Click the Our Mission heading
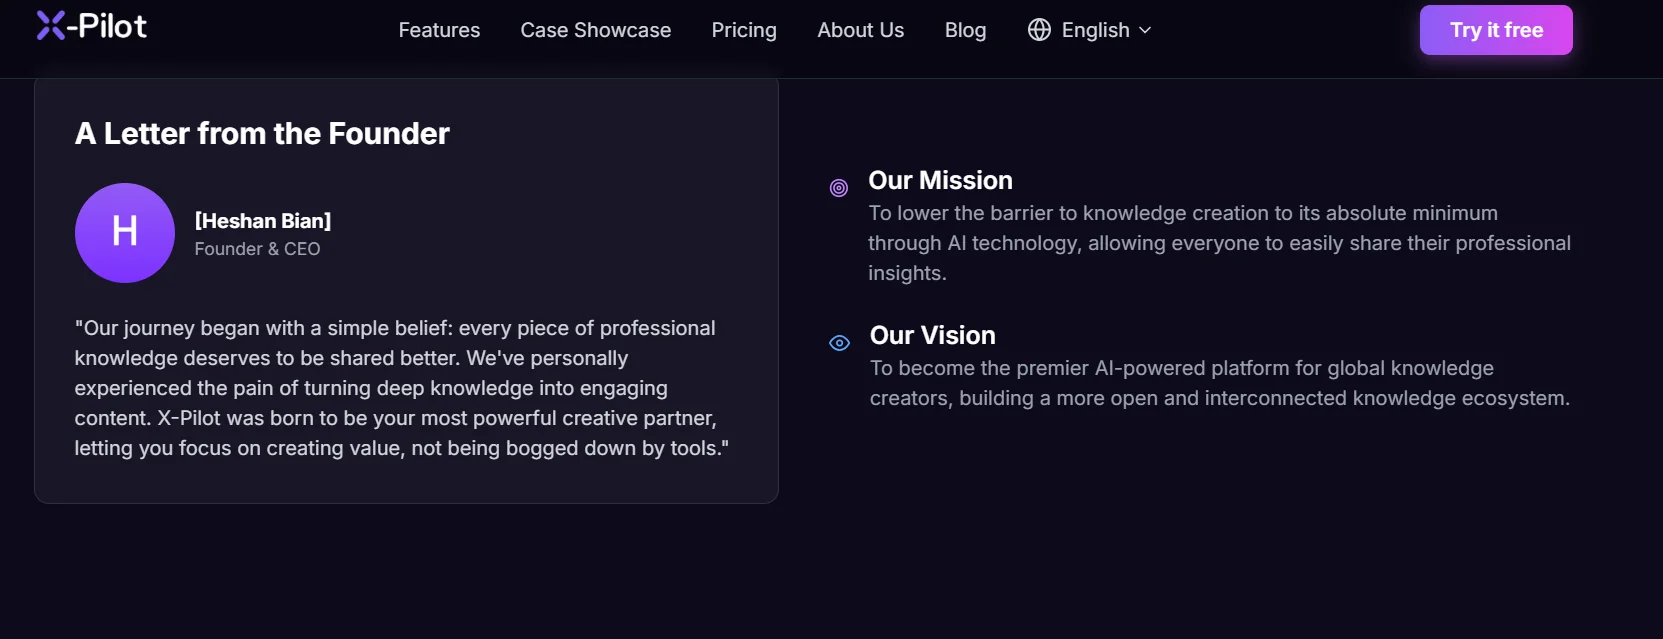 point(940,180)
